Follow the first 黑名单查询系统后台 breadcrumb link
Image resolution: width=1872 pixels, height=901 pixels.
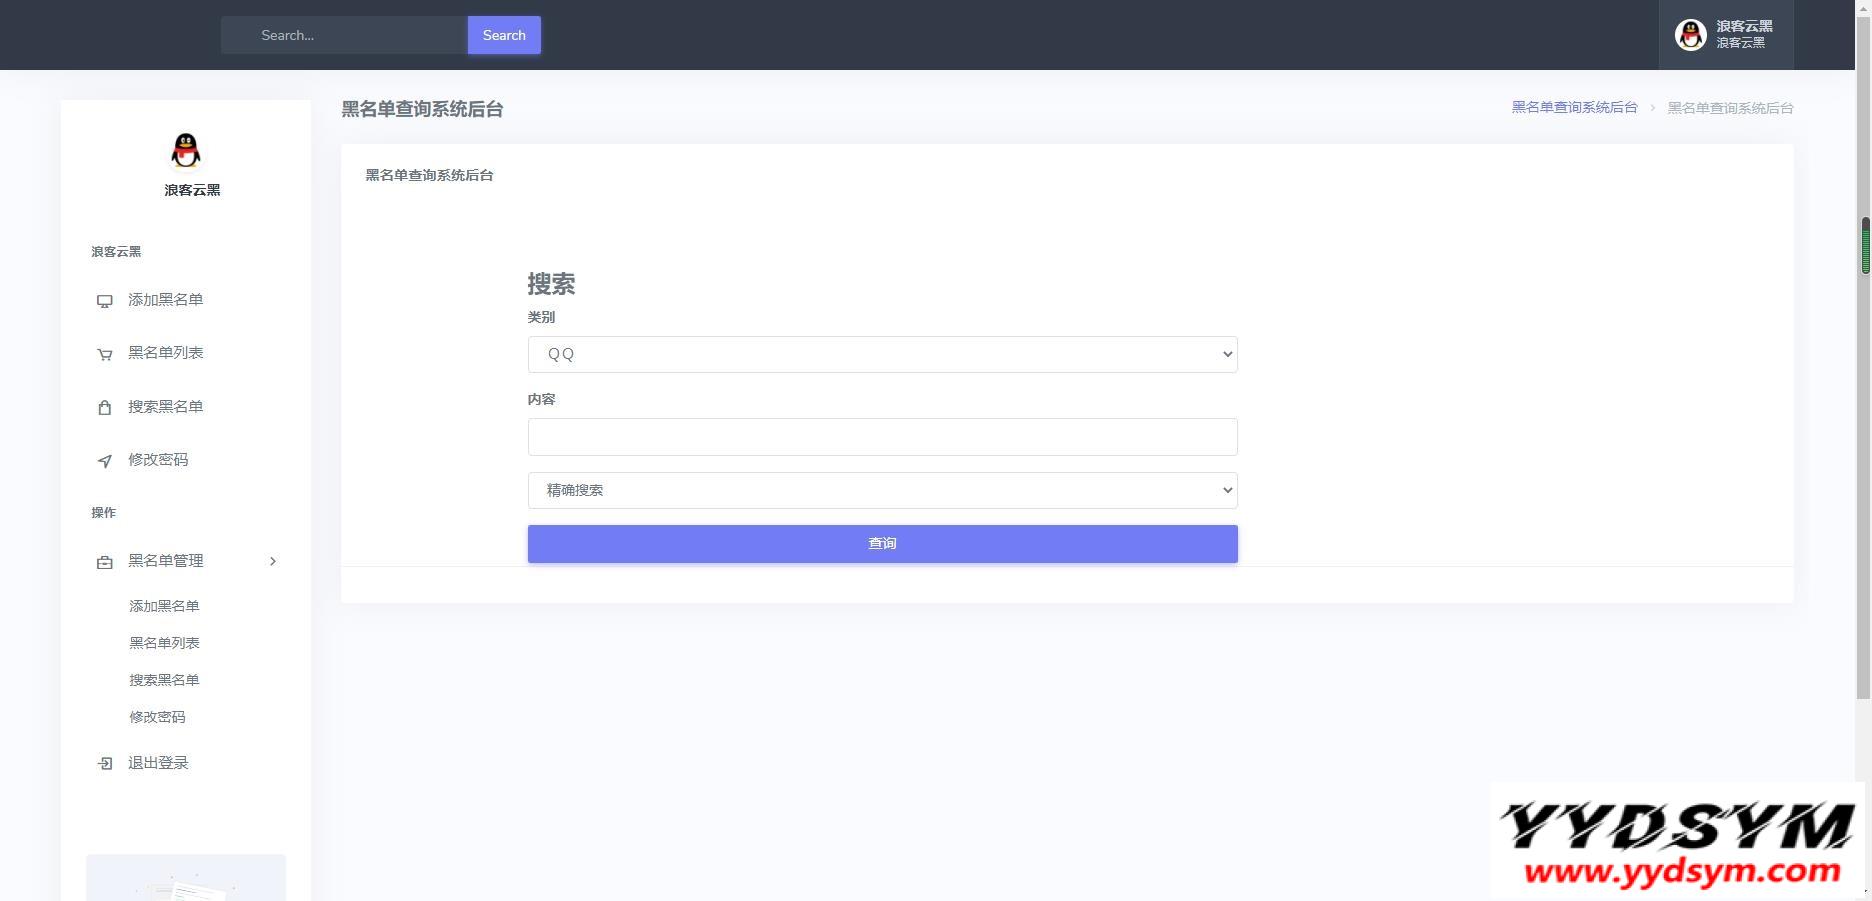[1574, 107]
